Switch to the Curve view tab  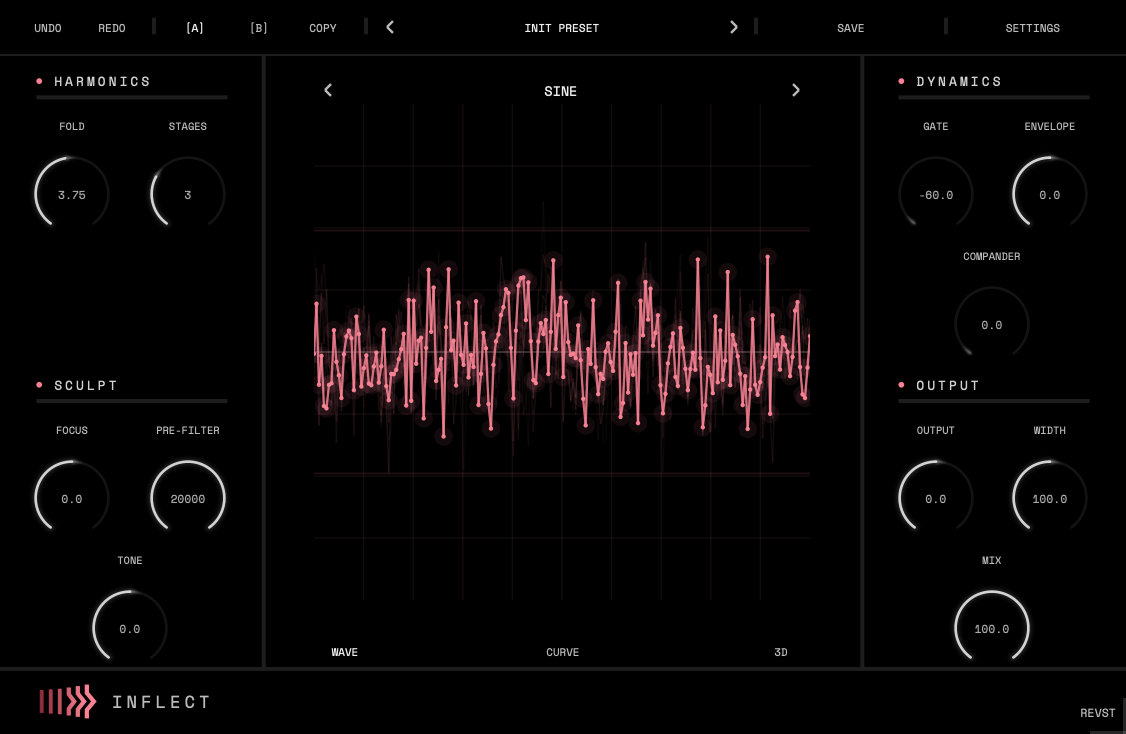click(x=562, y=652)
